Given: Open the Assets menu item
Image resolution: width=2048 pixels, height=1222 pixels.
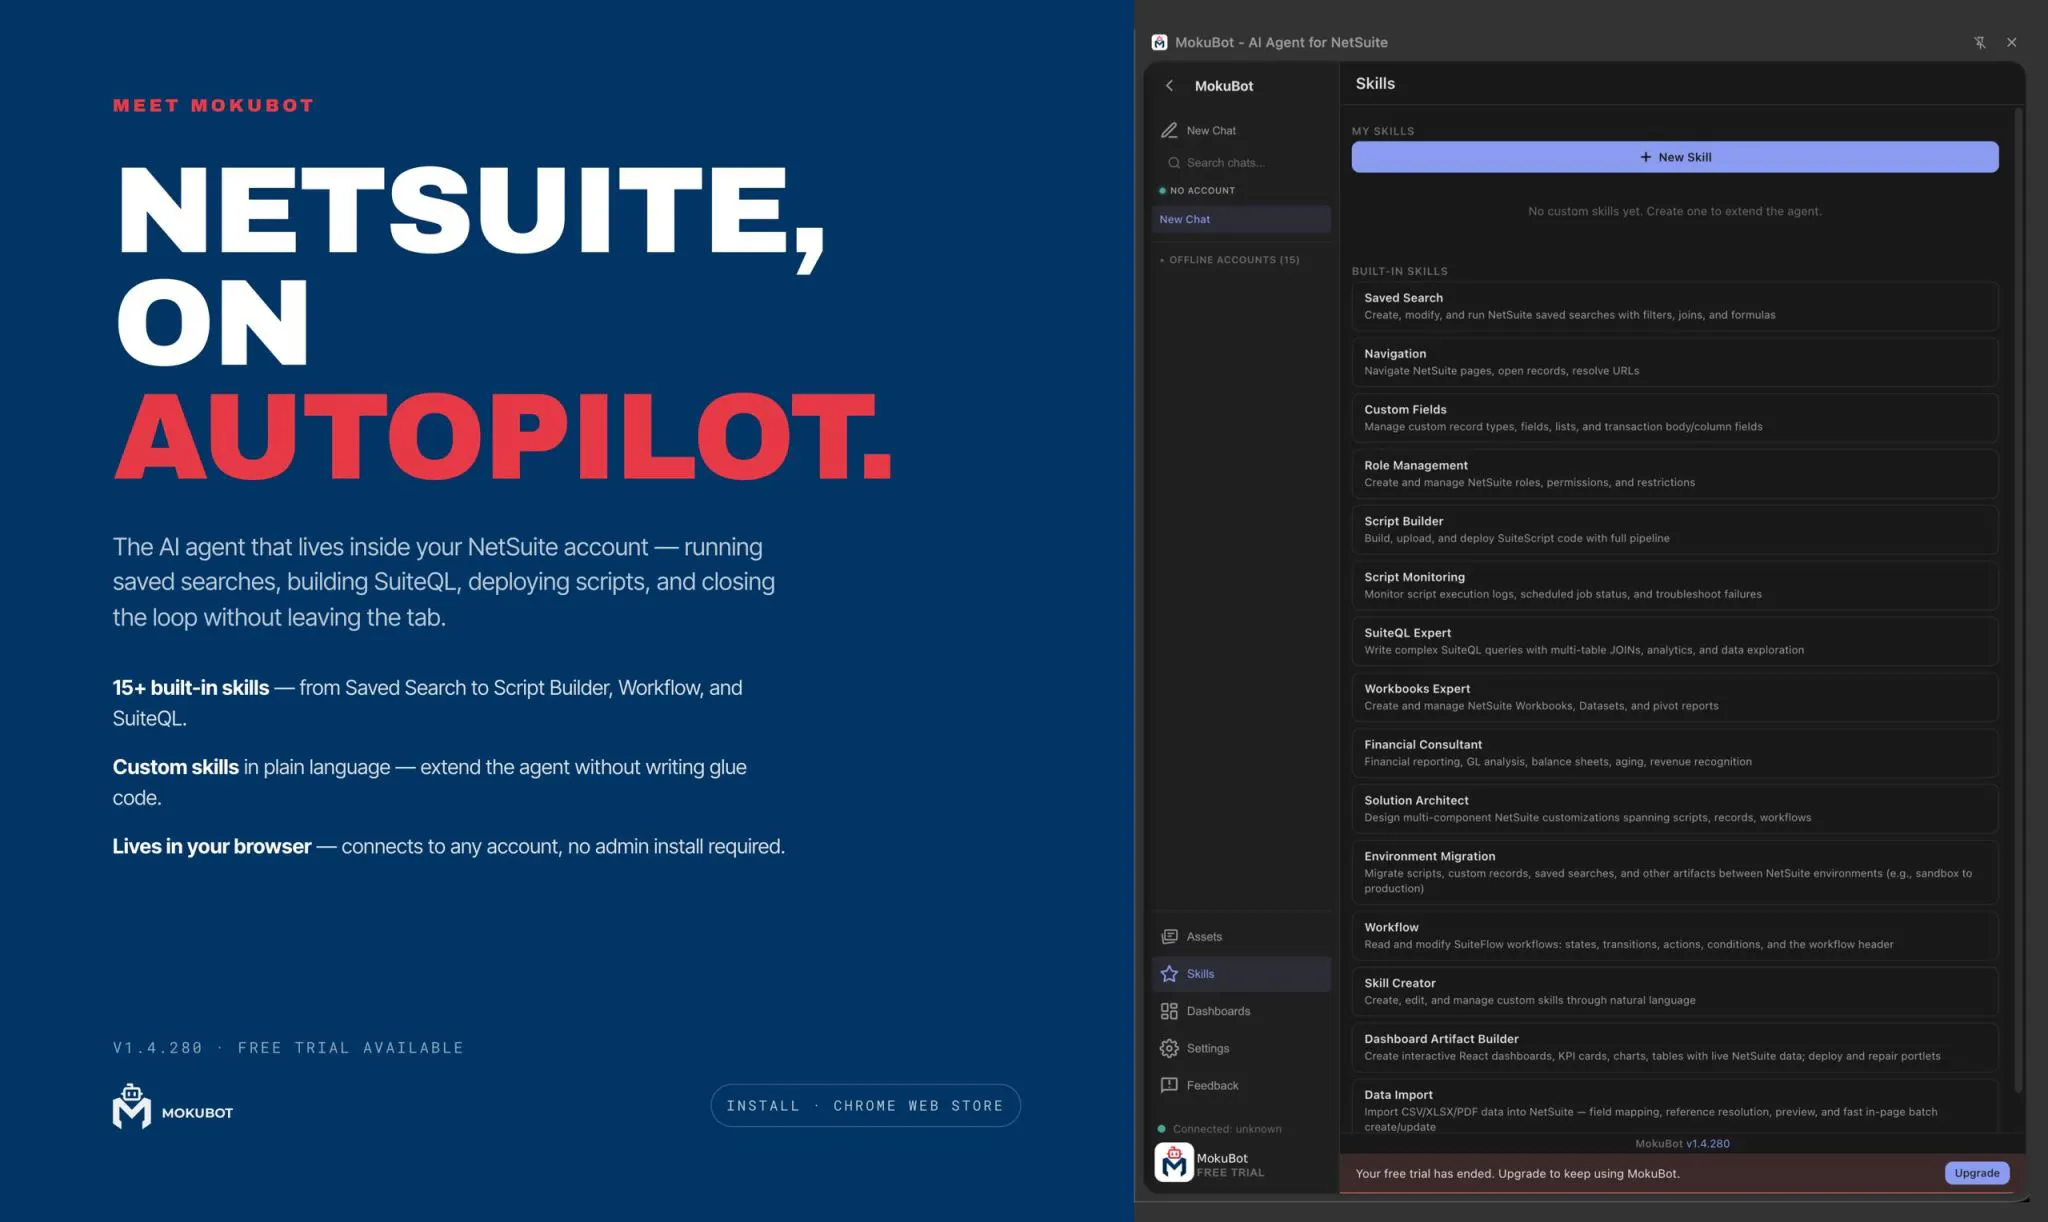Looking at the screenshot, I should pos(1241,937).
